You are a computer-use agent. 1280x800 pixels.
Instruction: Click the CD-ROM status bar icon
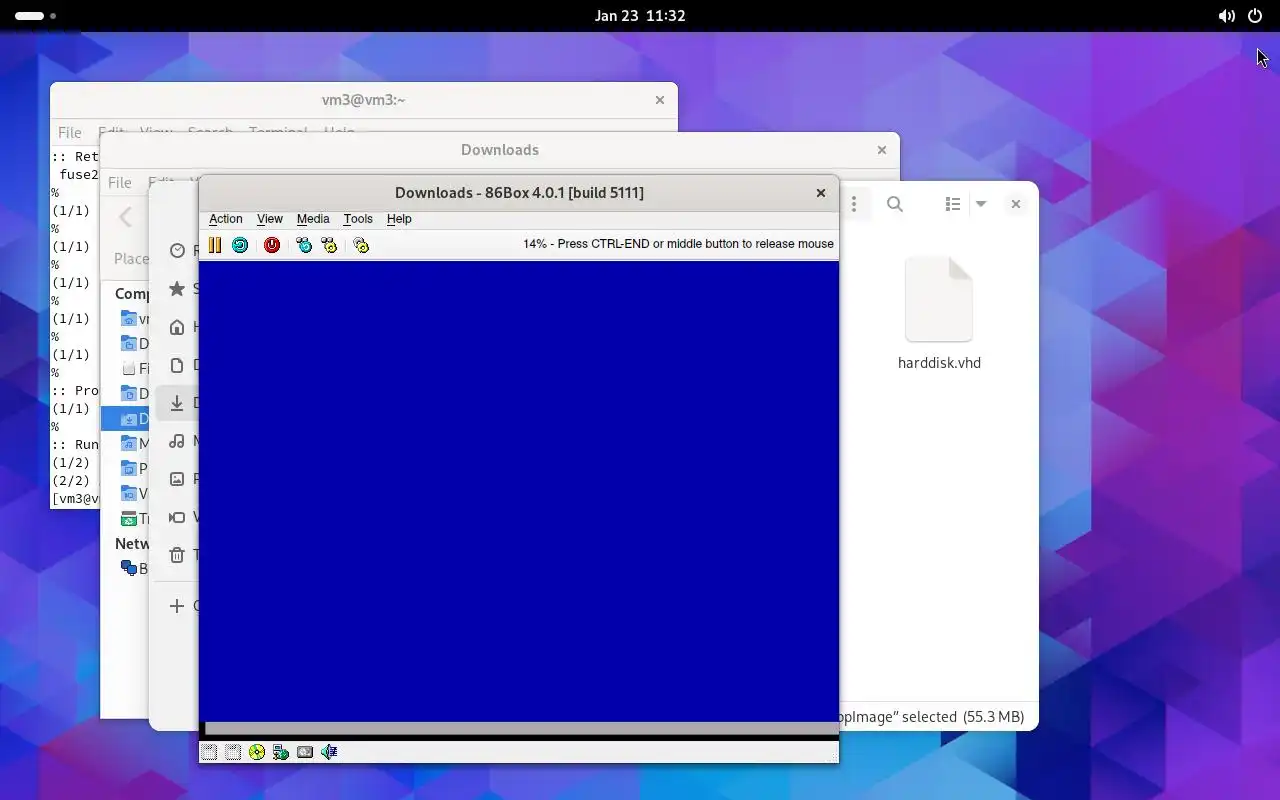(x=257, y=752)
